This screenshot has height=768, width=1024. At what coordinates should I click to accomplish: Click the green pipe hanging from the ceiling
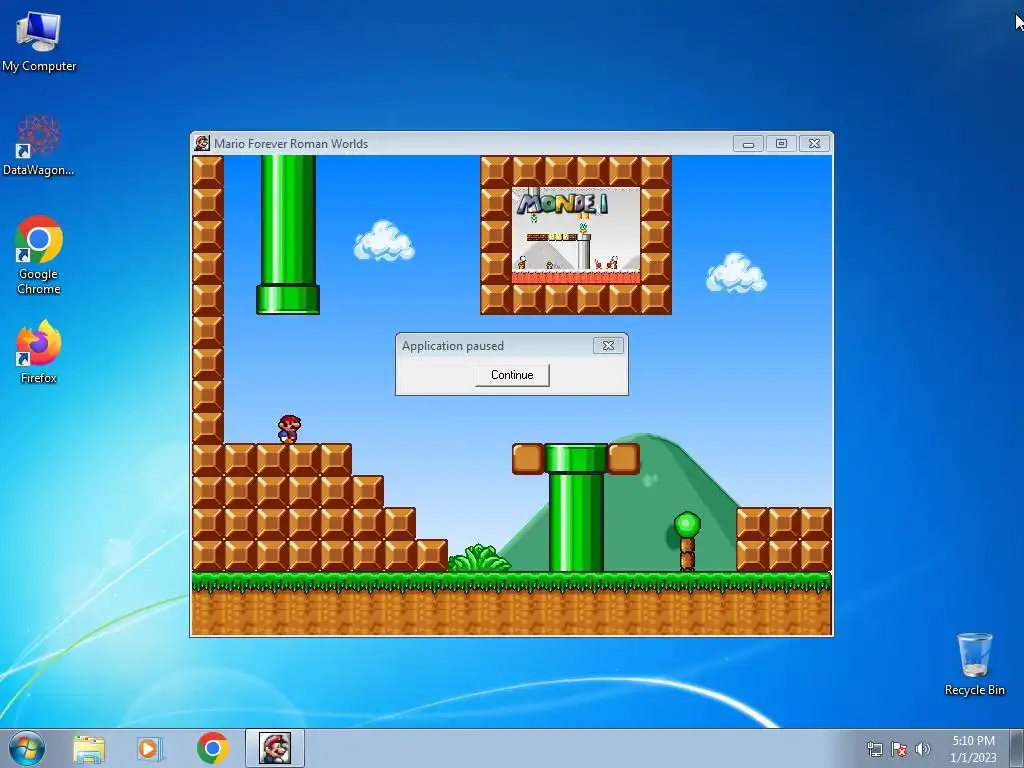click(x=288, y=235)
